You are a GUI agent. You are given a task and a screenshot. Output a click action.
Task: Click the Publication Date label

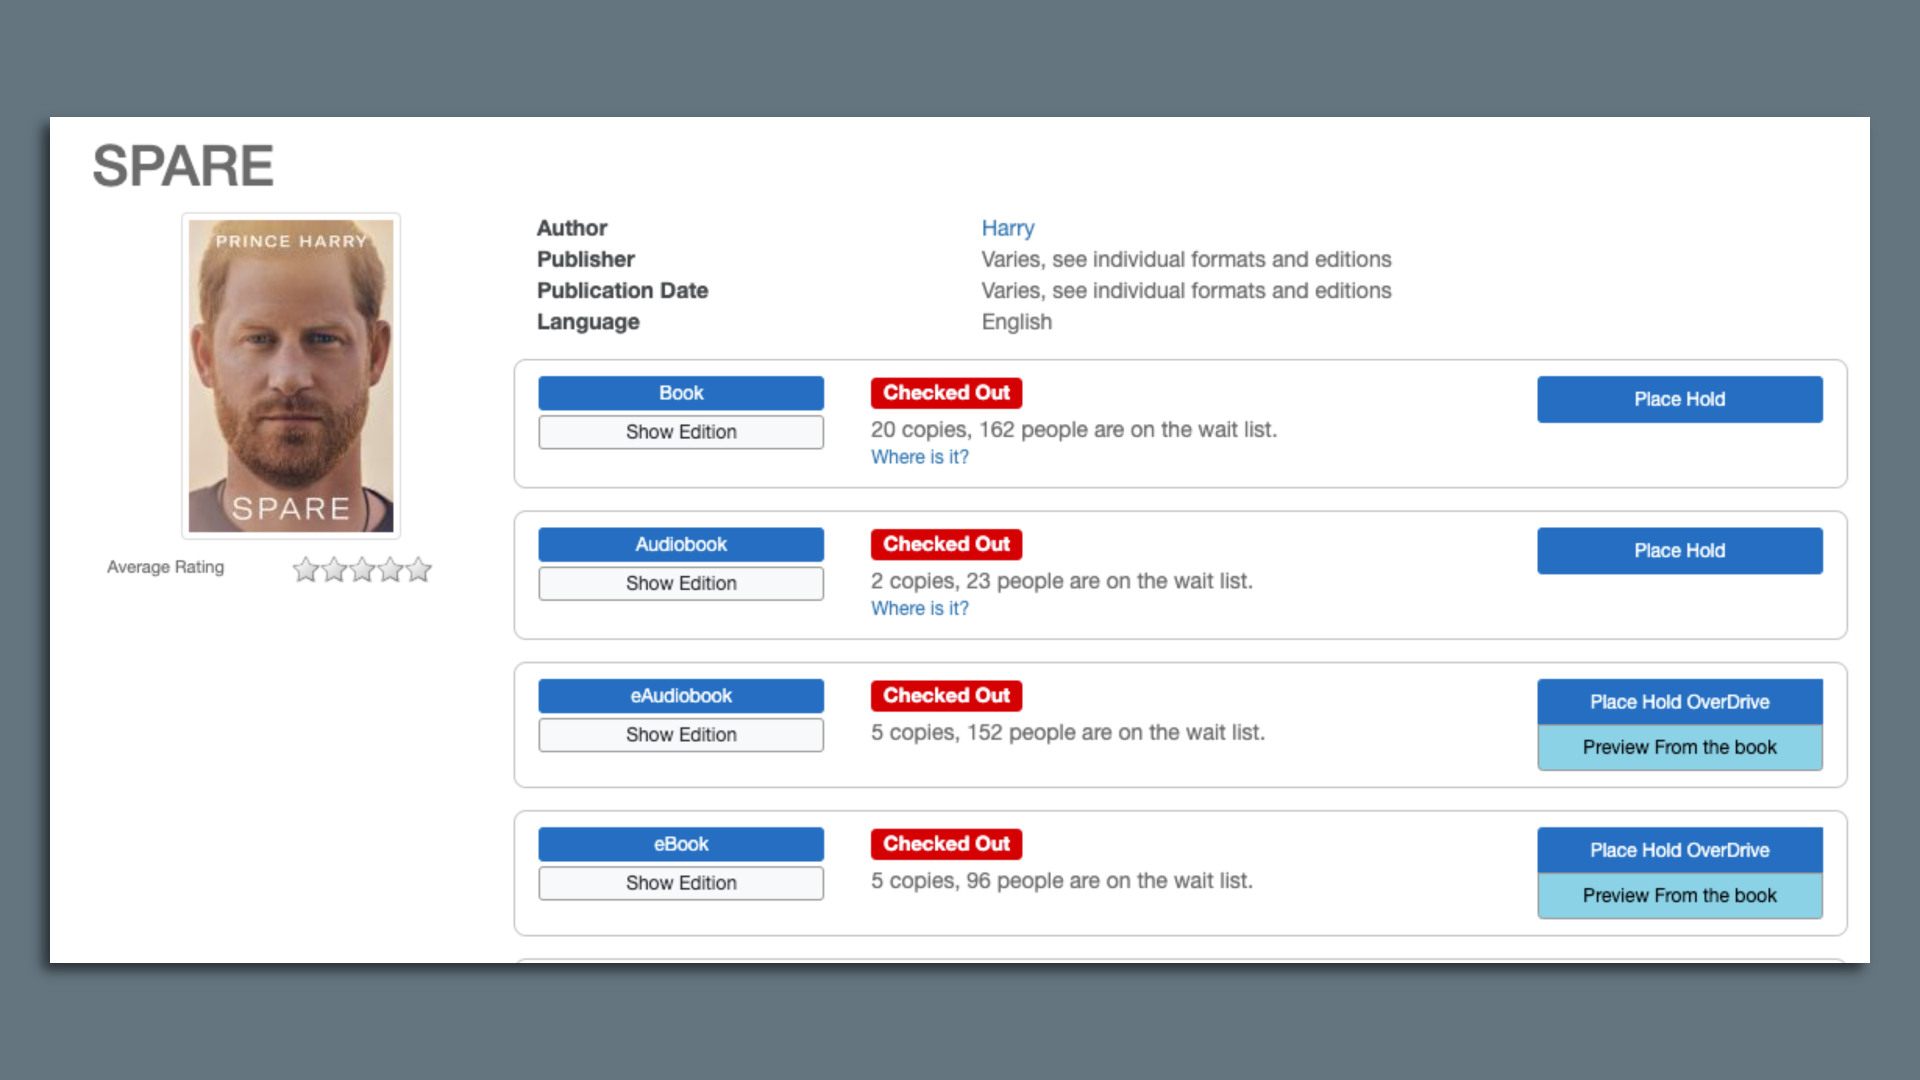click(622, 291)
